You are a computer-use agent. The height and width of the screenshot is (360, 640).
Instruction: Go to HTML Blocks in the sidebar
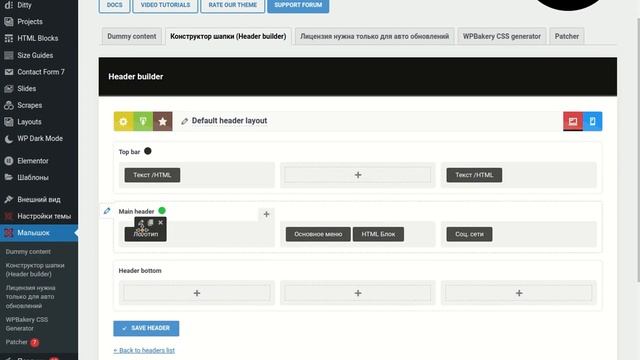[39, 38]
